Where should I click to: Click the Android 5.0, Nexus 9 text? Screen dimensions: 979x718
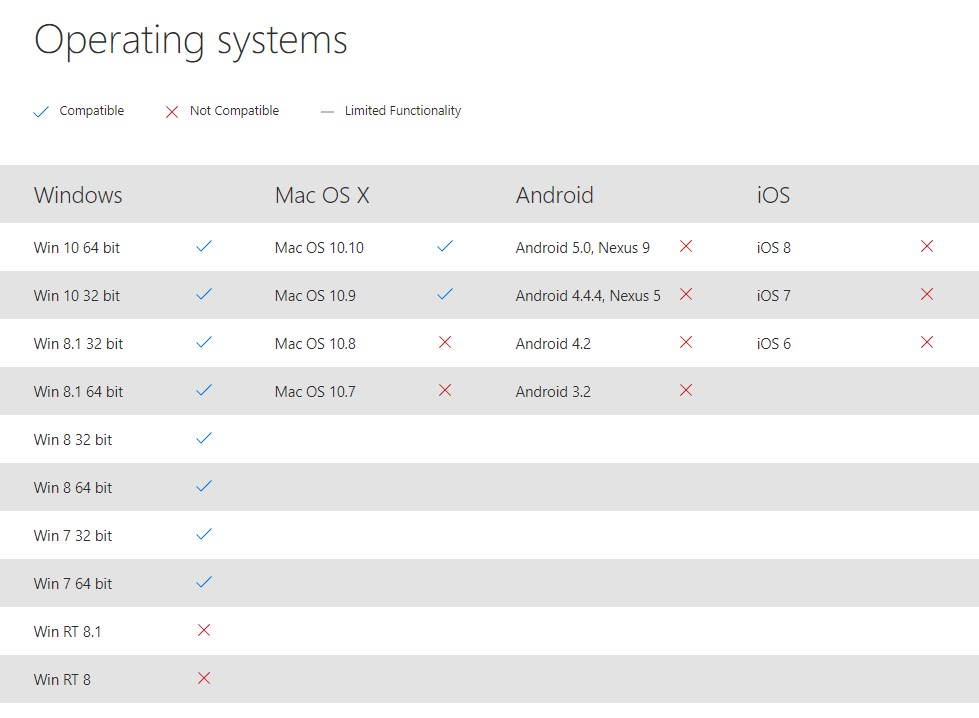tap(583, 248)
